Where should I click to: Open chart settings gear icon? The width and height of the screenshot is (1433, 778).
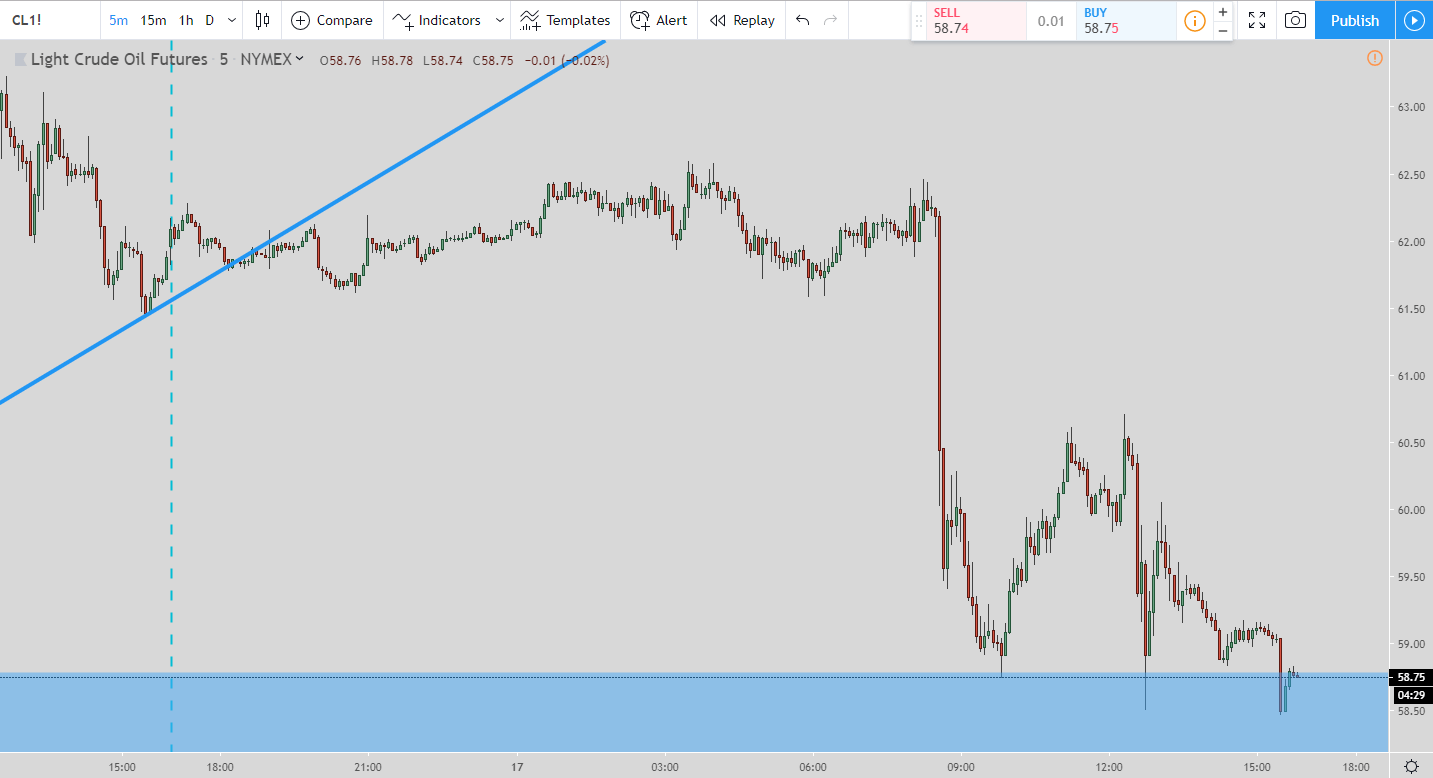click(x=1411, y=766)
